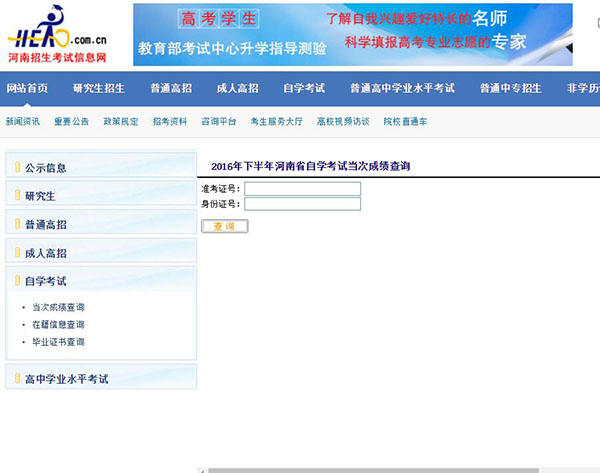
Task: Go to 网站首页 in navigation bar
Action: pos(27,88)
